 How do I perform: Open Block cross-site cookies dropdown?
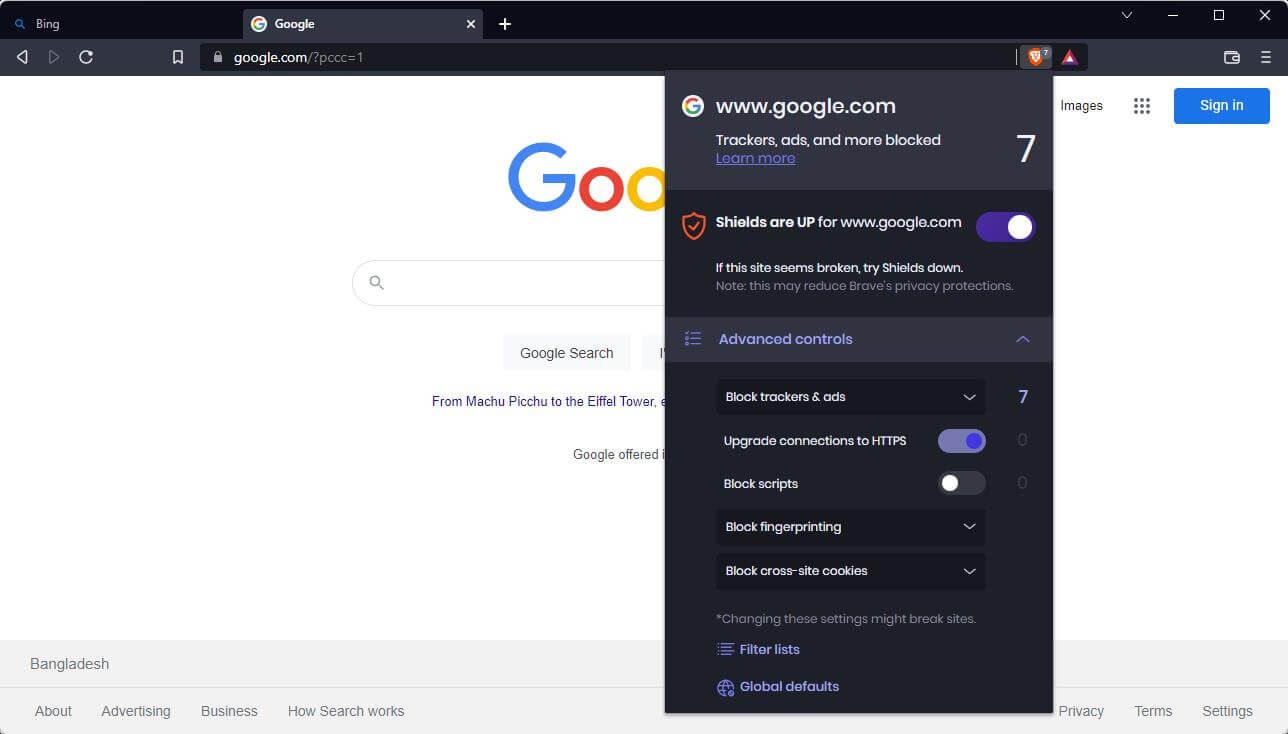851,571
